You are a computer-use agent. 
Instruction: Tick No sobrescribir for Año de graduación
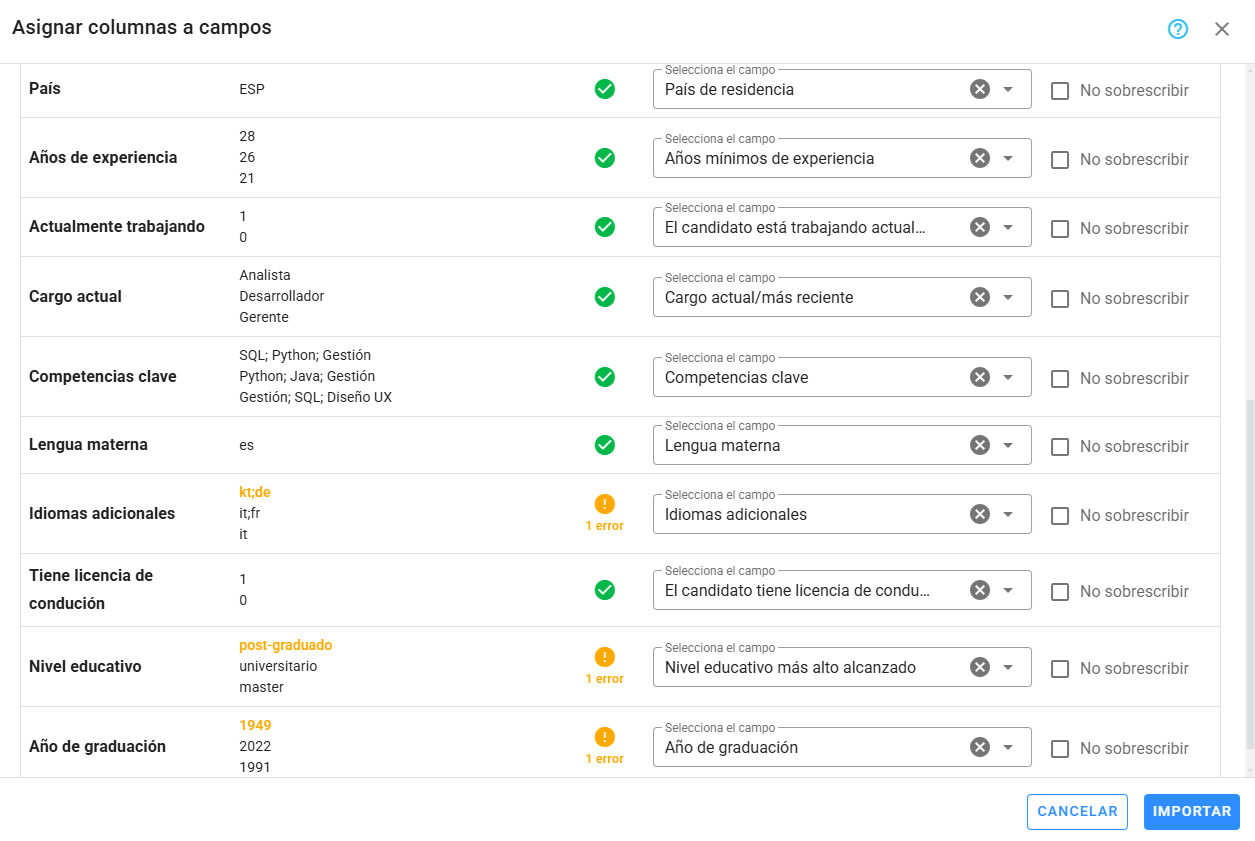[1060, 749]
